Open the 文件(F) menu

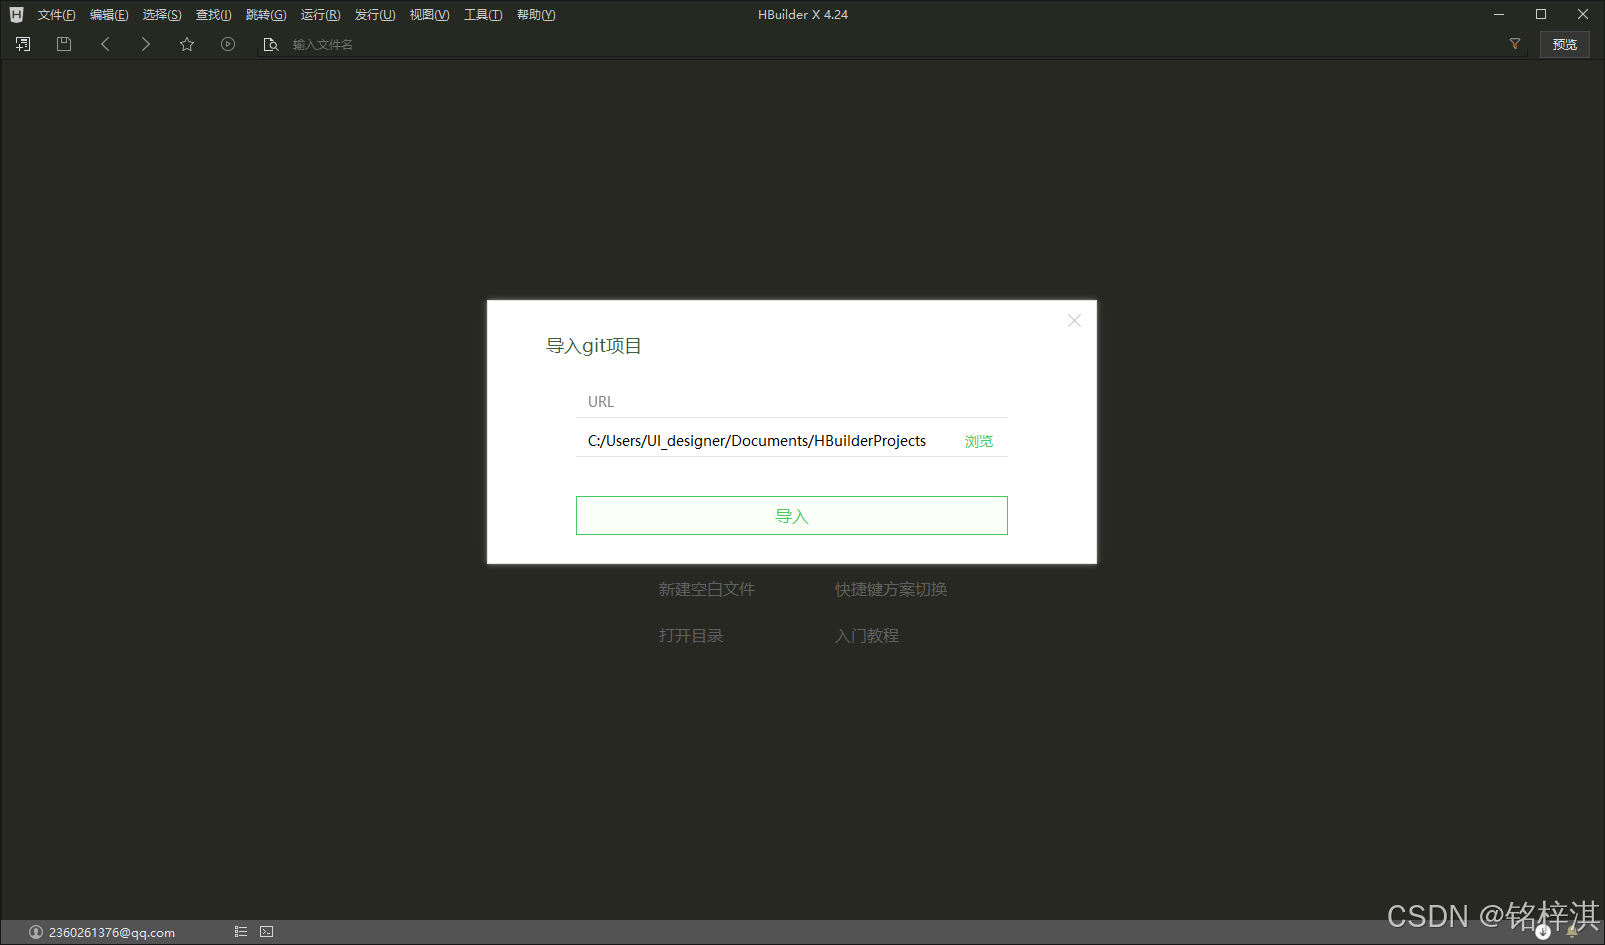[56, 15]
